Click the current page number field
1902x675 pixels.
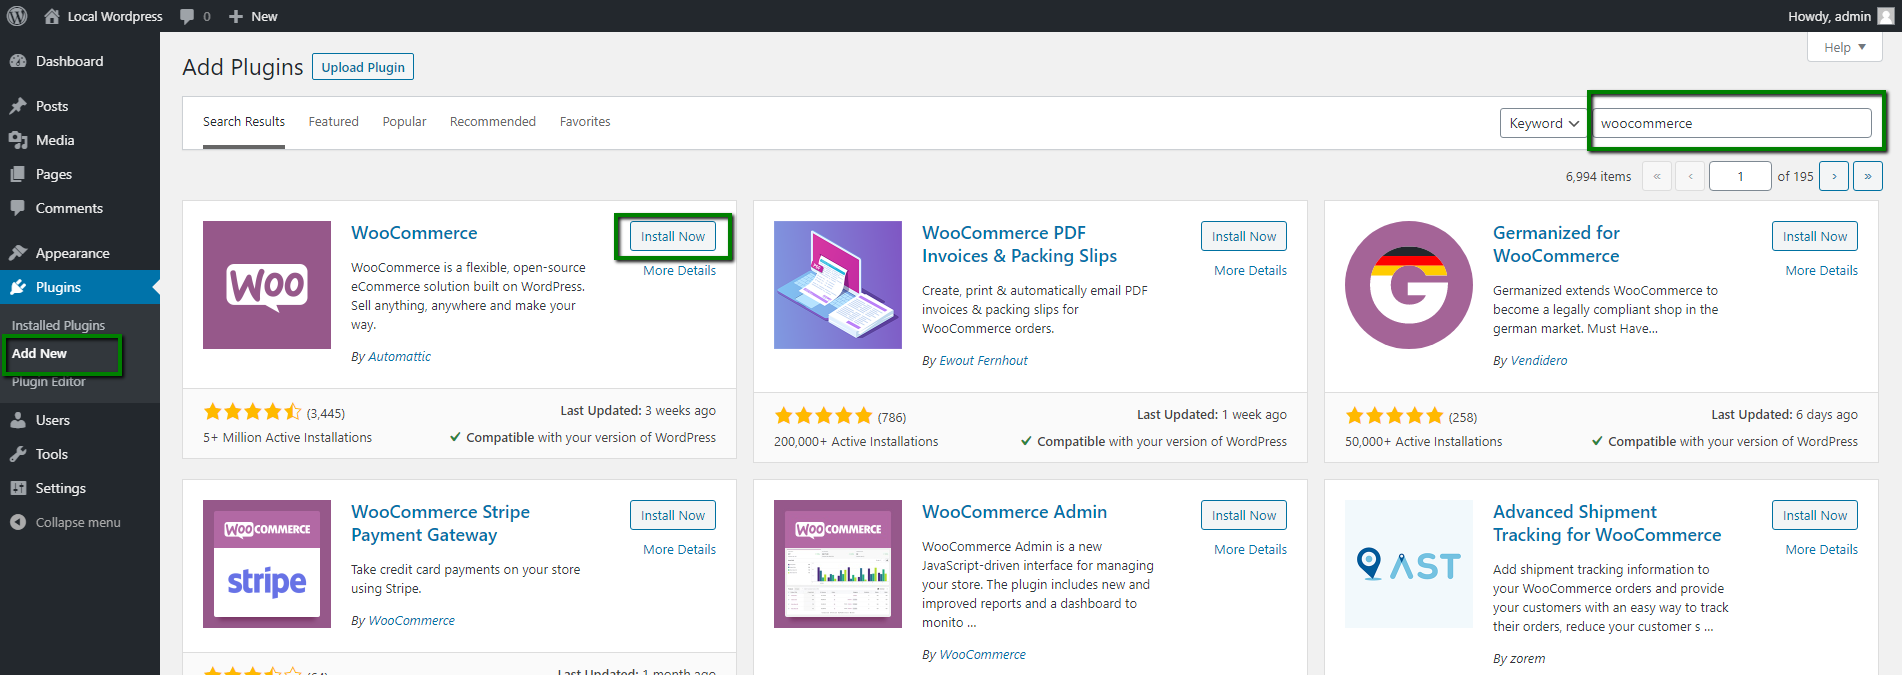[1740, 176]
